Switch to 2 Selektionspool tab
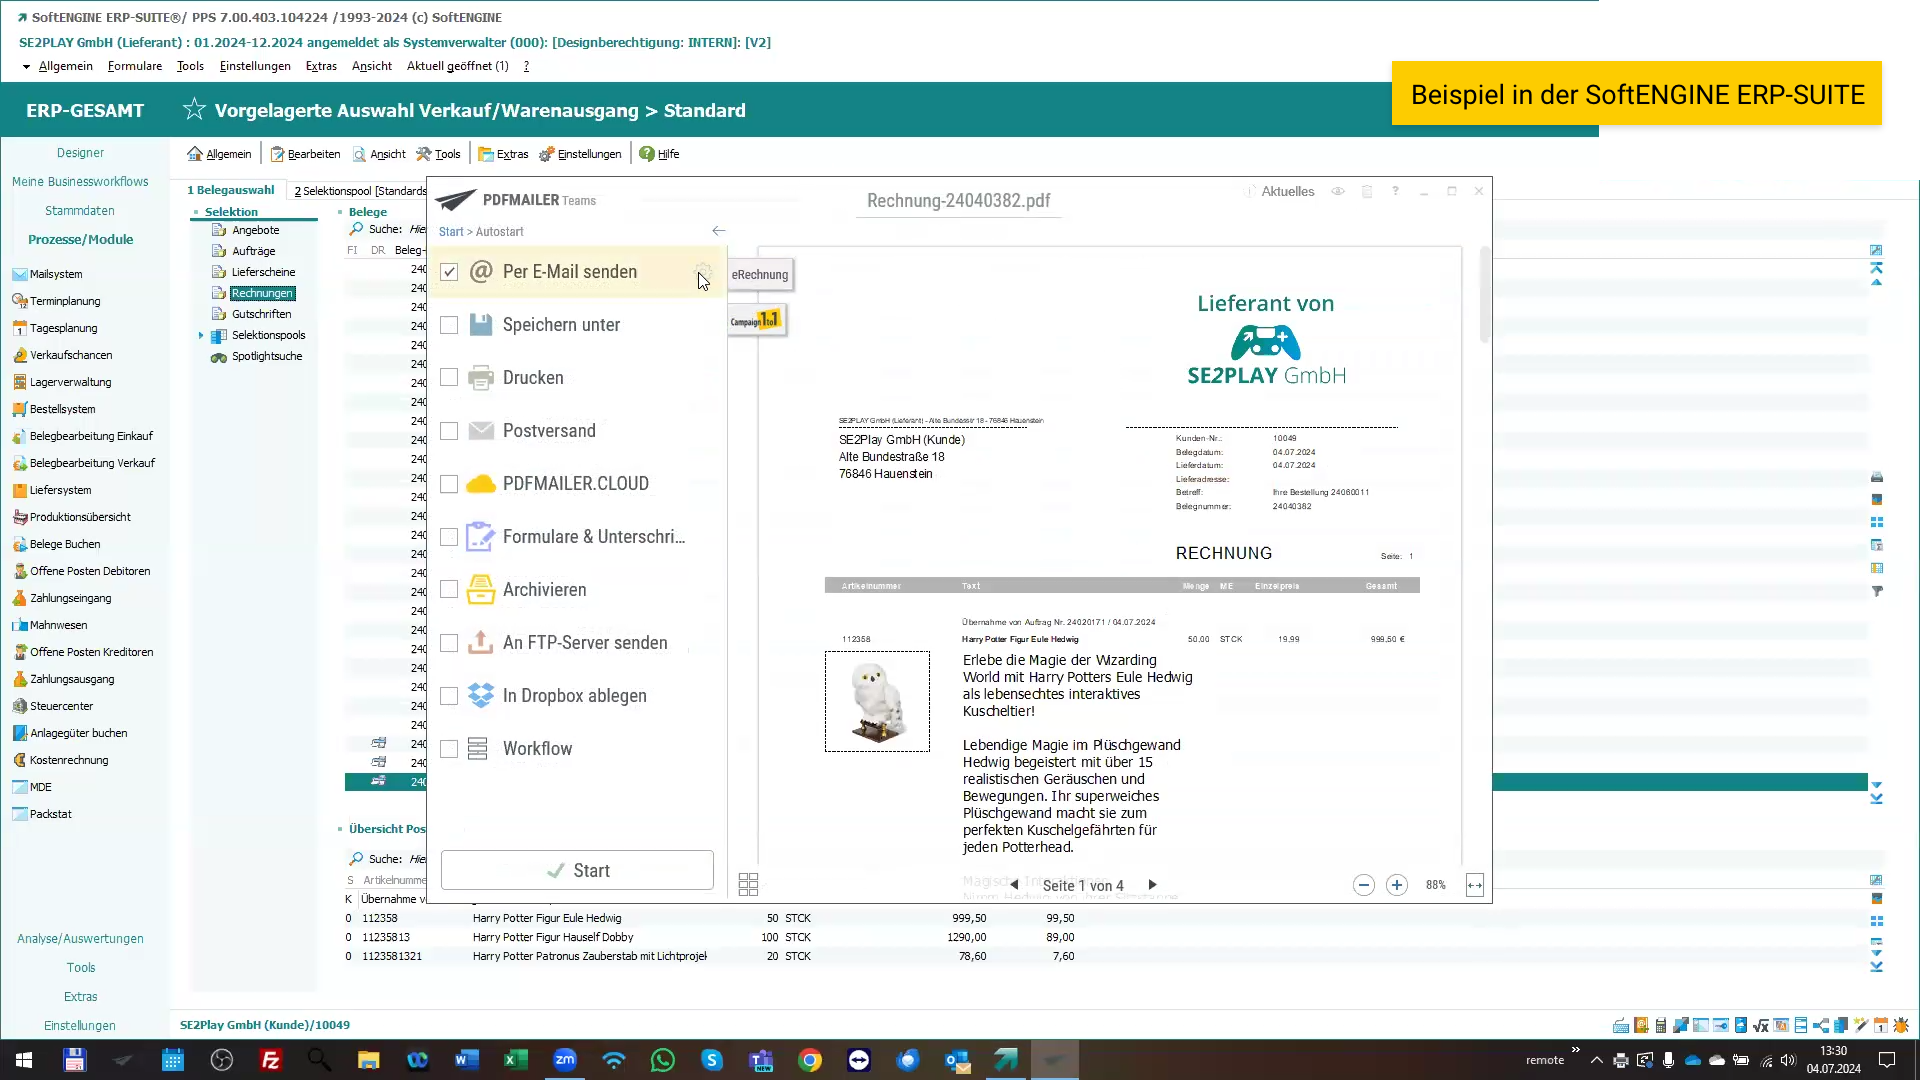 click(359, 191)
